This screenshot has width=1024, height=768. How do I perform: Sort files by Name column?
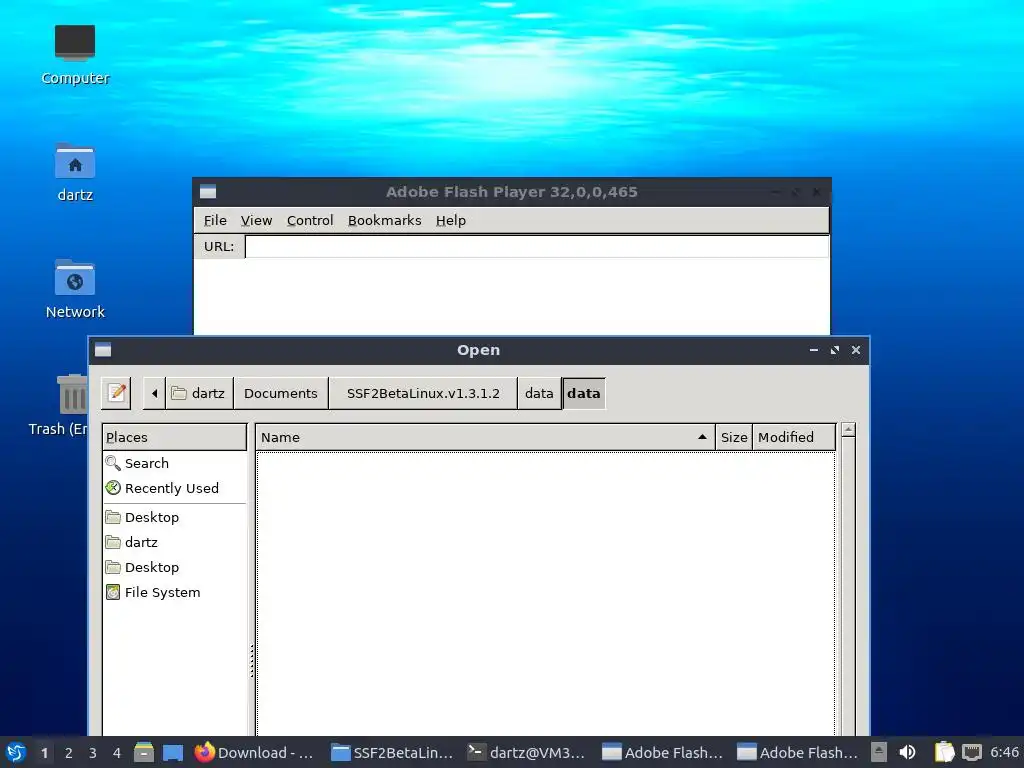point(485,437)
